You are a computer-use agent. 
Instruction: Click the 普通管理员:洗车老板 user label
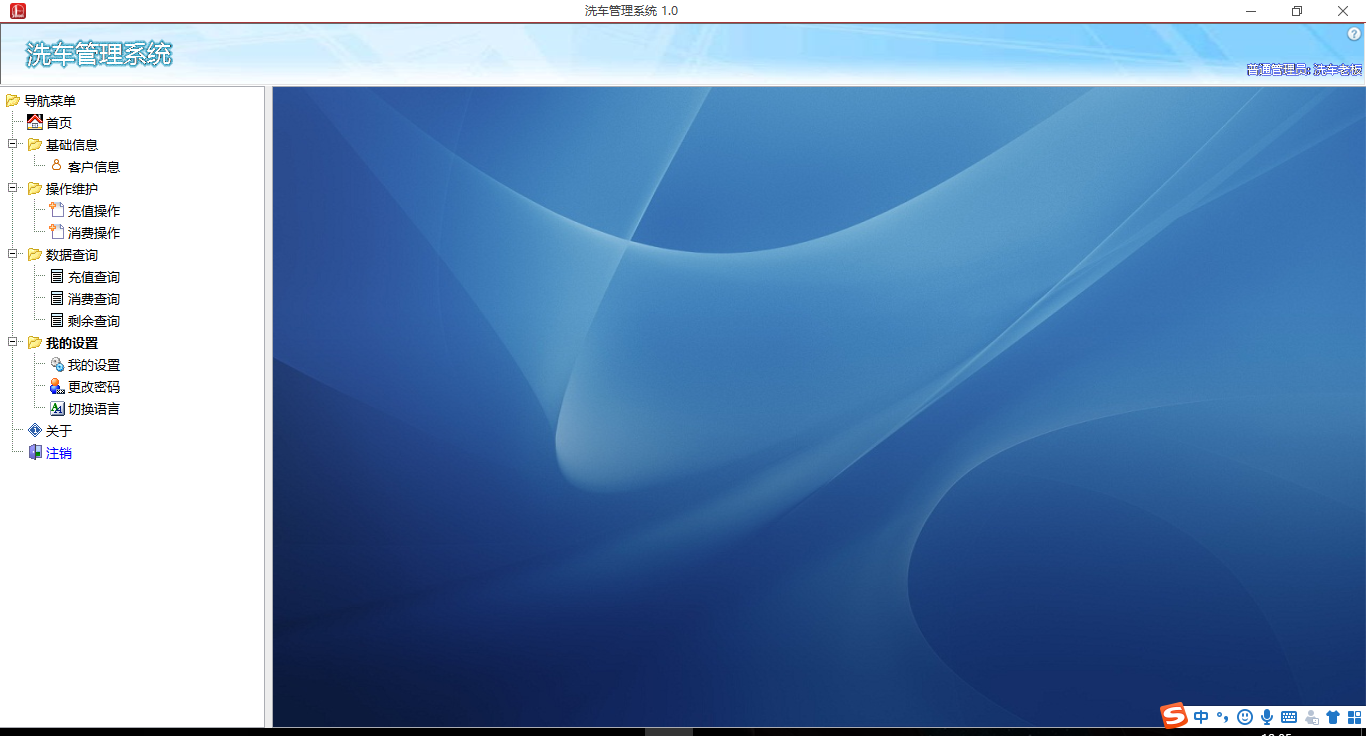point(1304,70)
